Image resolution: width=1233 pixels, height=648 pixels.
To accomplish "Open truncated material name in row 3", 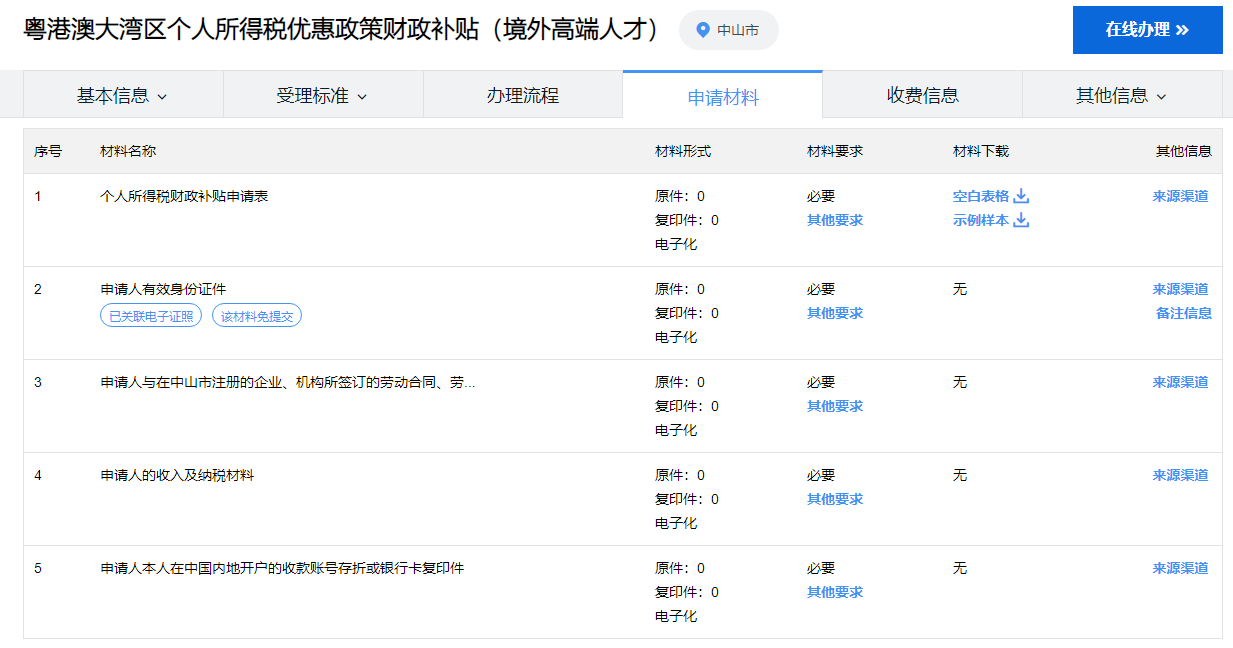I will pyautogui.click(x=287, y=382).
